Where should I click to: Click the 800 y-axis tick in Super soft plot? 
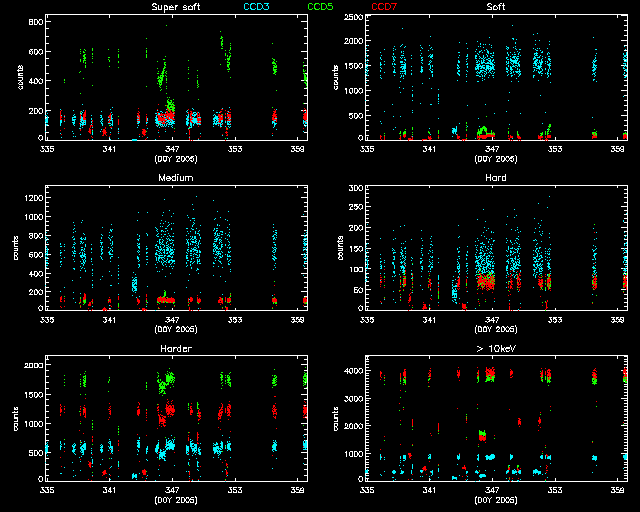point(35,21)
